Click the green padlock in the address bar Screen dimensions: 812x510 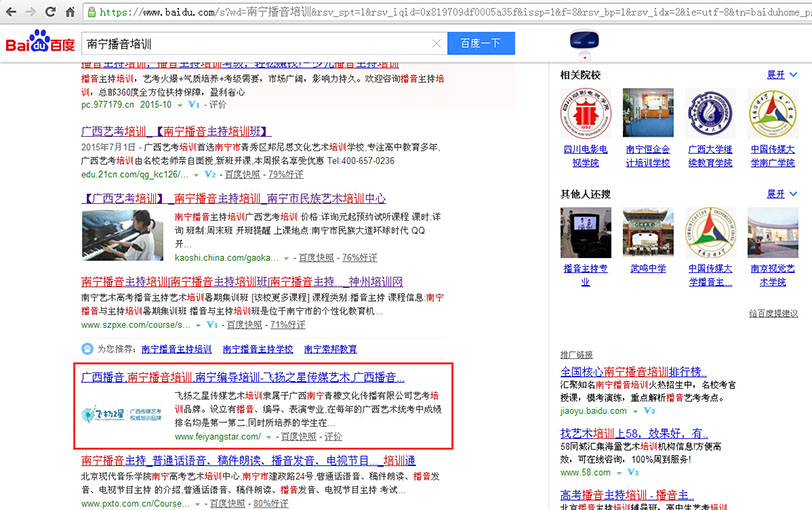[x=92, y=12]
